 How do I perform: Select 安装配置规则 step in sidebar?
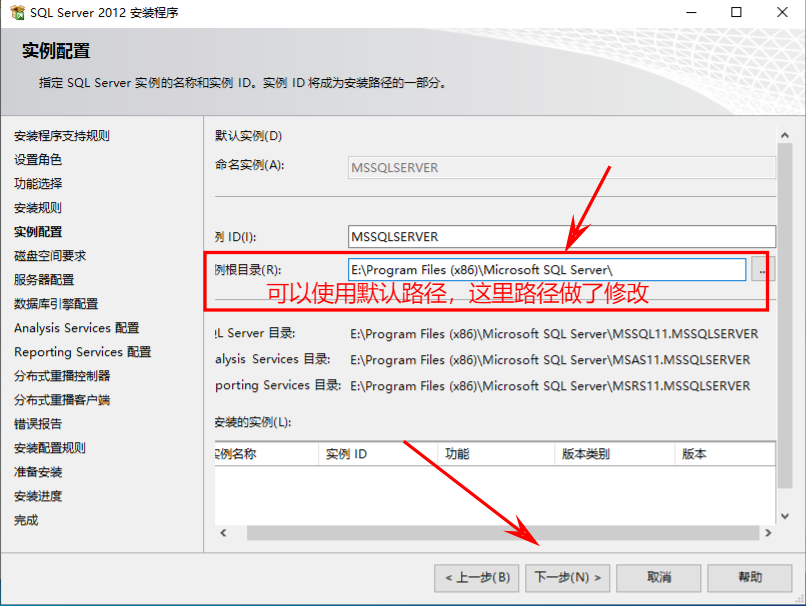pos(50,448)
